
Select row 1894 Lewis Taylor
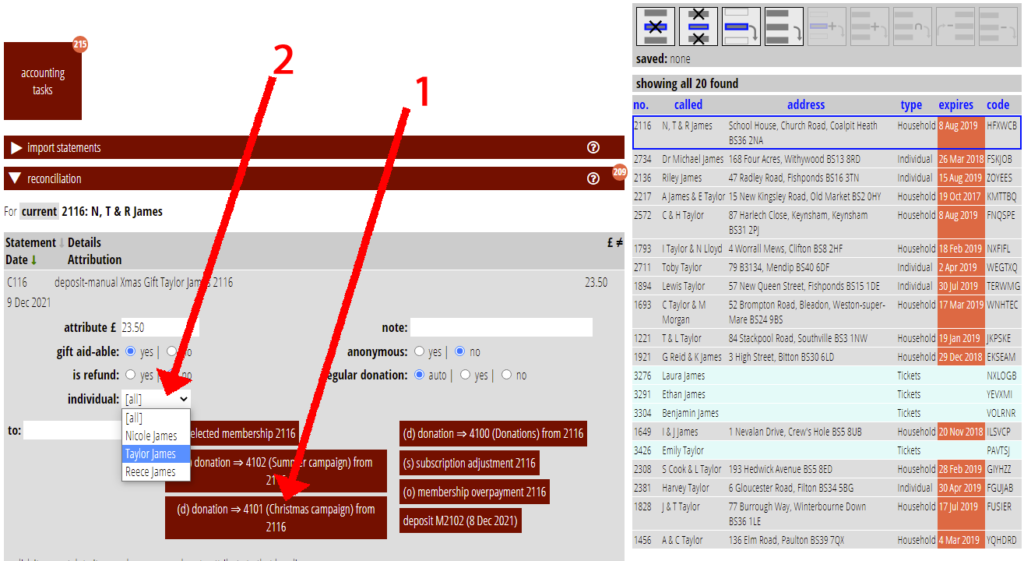pos(826,286)
